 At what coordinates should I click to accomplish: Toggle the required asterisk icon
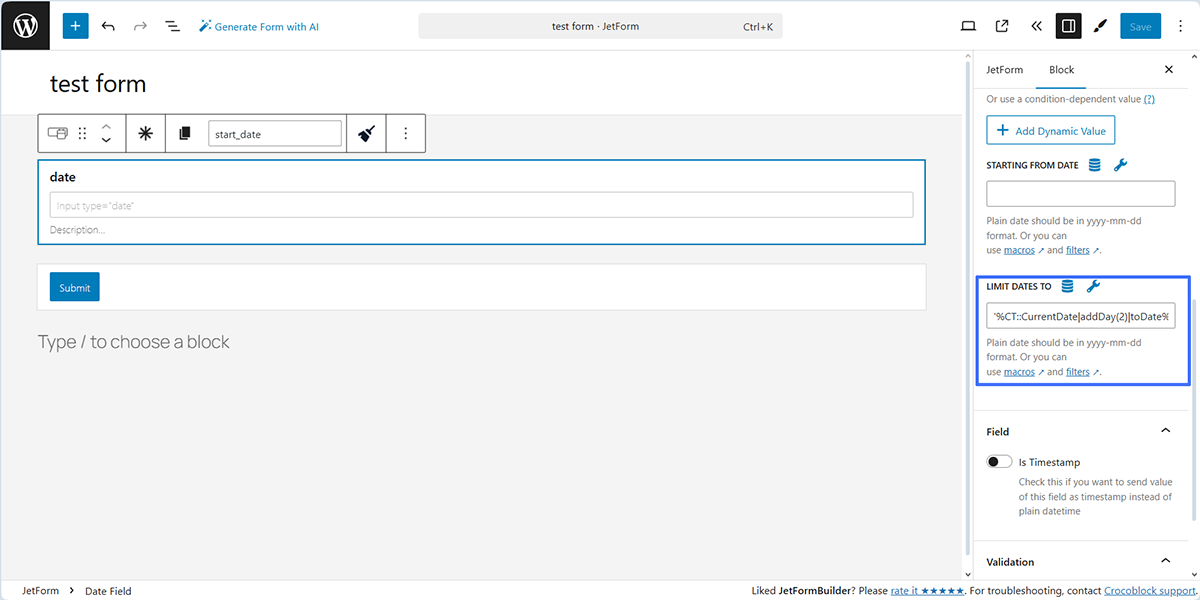[x=146, y=133]
